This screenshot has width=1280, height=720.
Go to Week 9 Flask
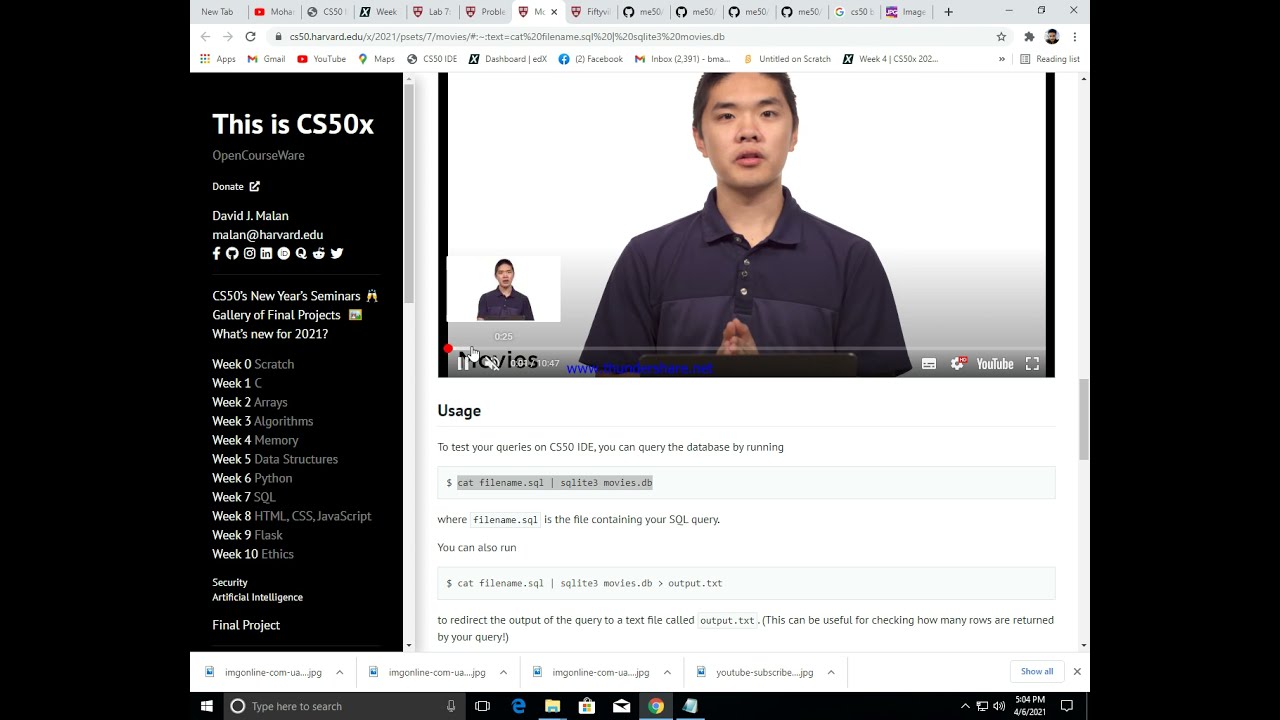coord(247,535)
